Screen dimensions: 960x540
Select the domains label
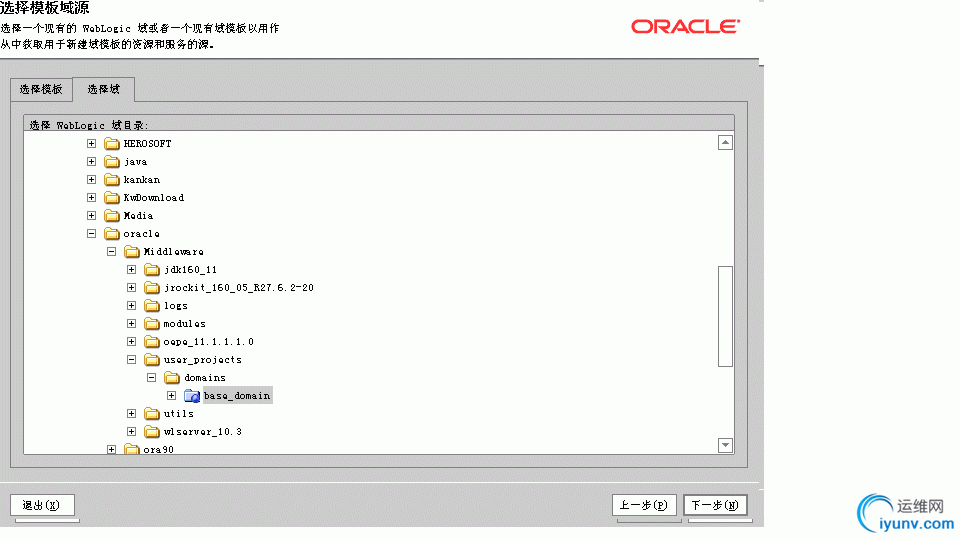click(x=205, y=378)
